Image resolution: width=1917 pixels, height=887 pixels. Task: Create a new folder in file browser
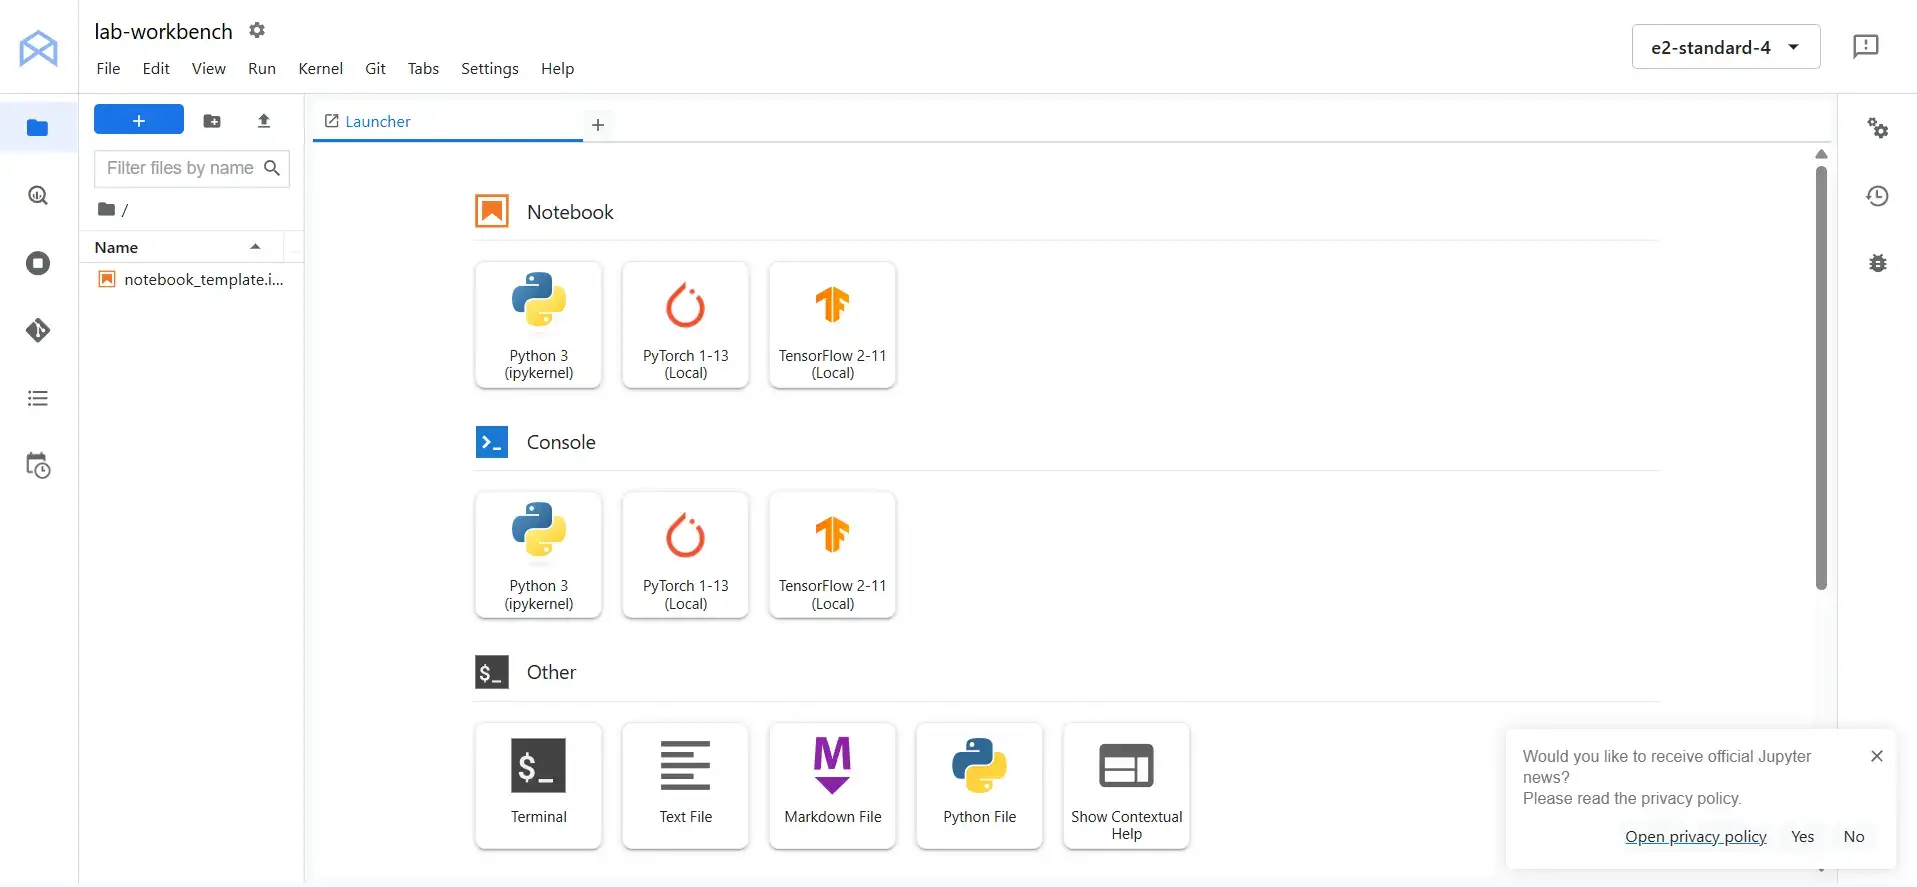click(x=212, y=121)
